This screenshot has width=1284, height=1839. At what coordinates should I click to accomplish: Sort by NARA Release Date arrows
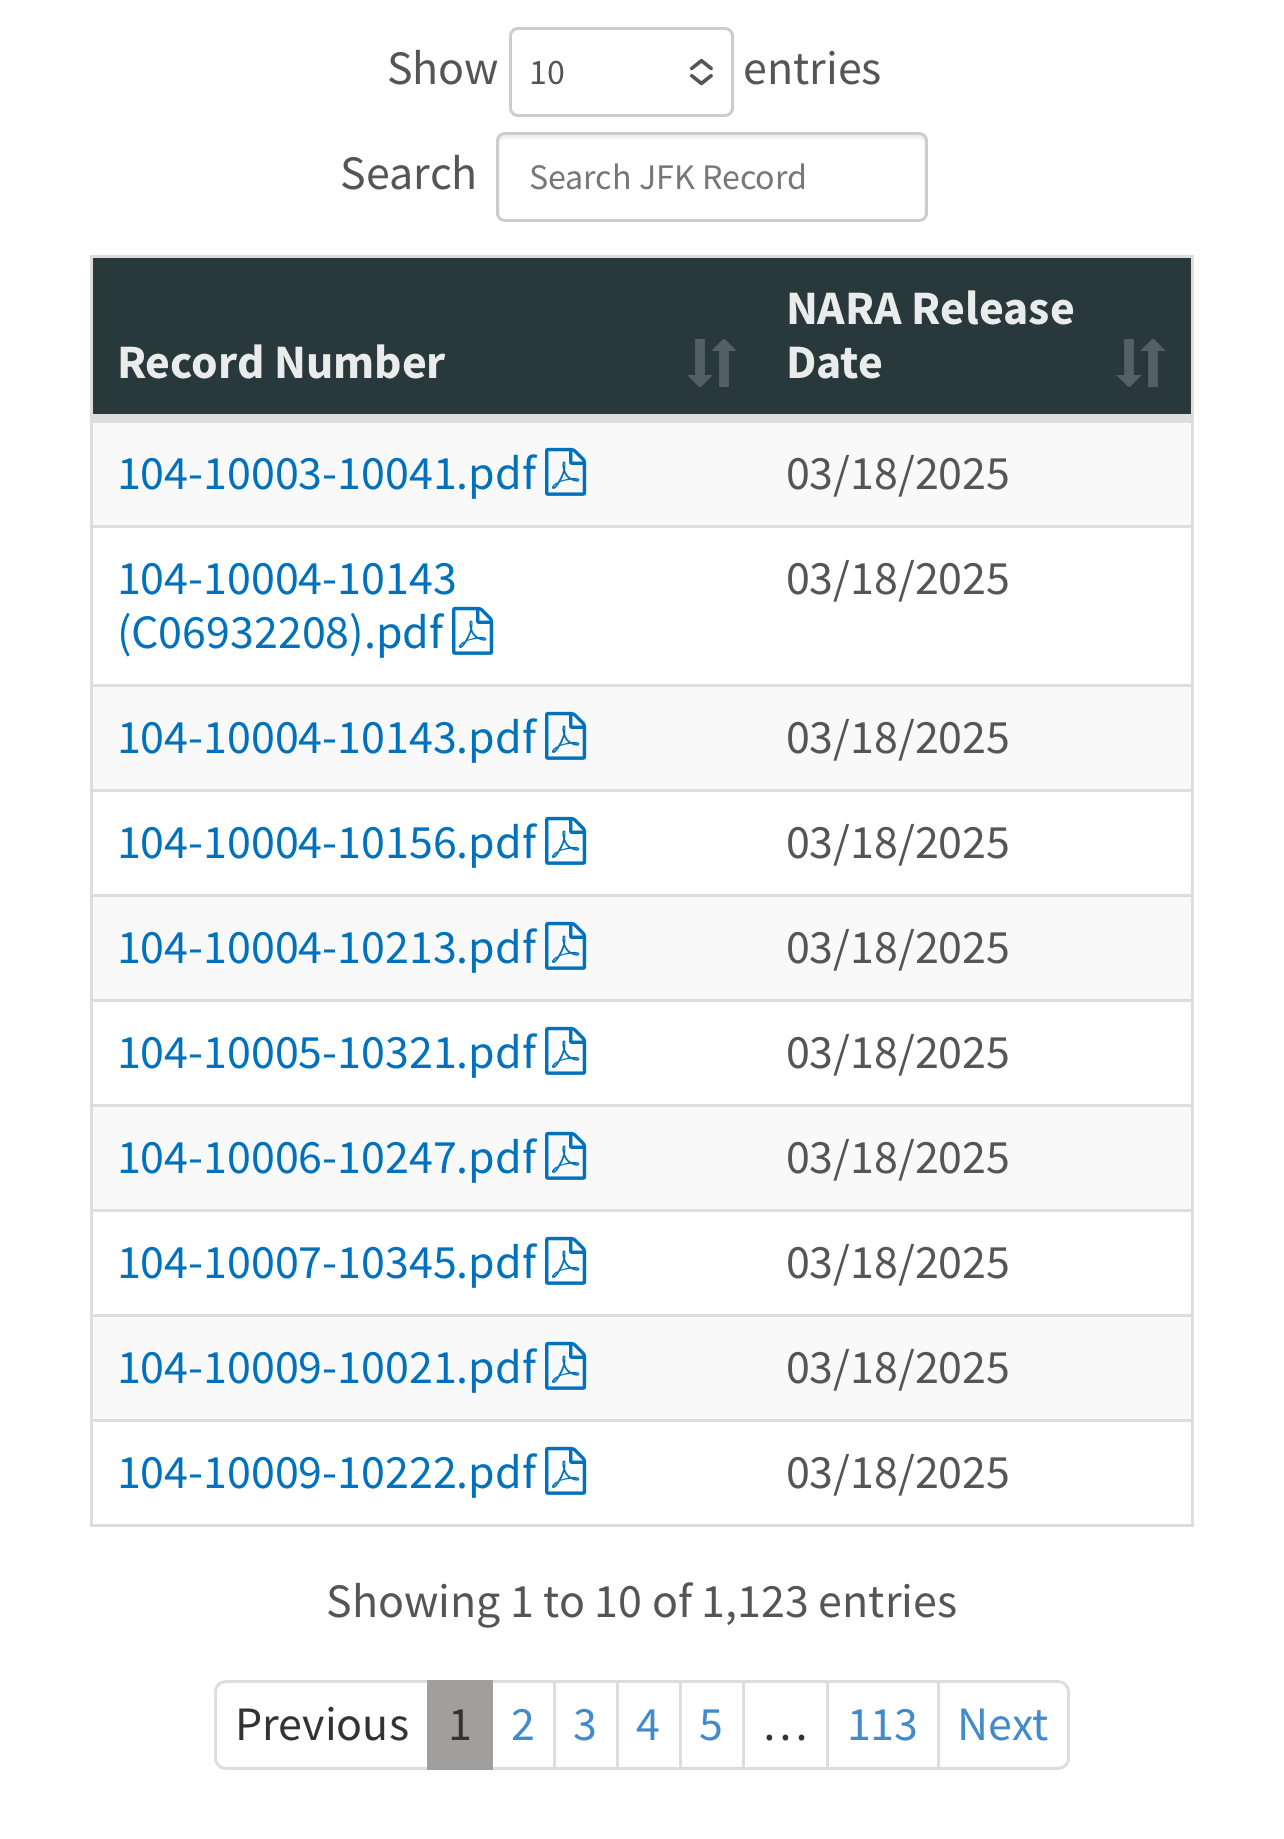1140,362
